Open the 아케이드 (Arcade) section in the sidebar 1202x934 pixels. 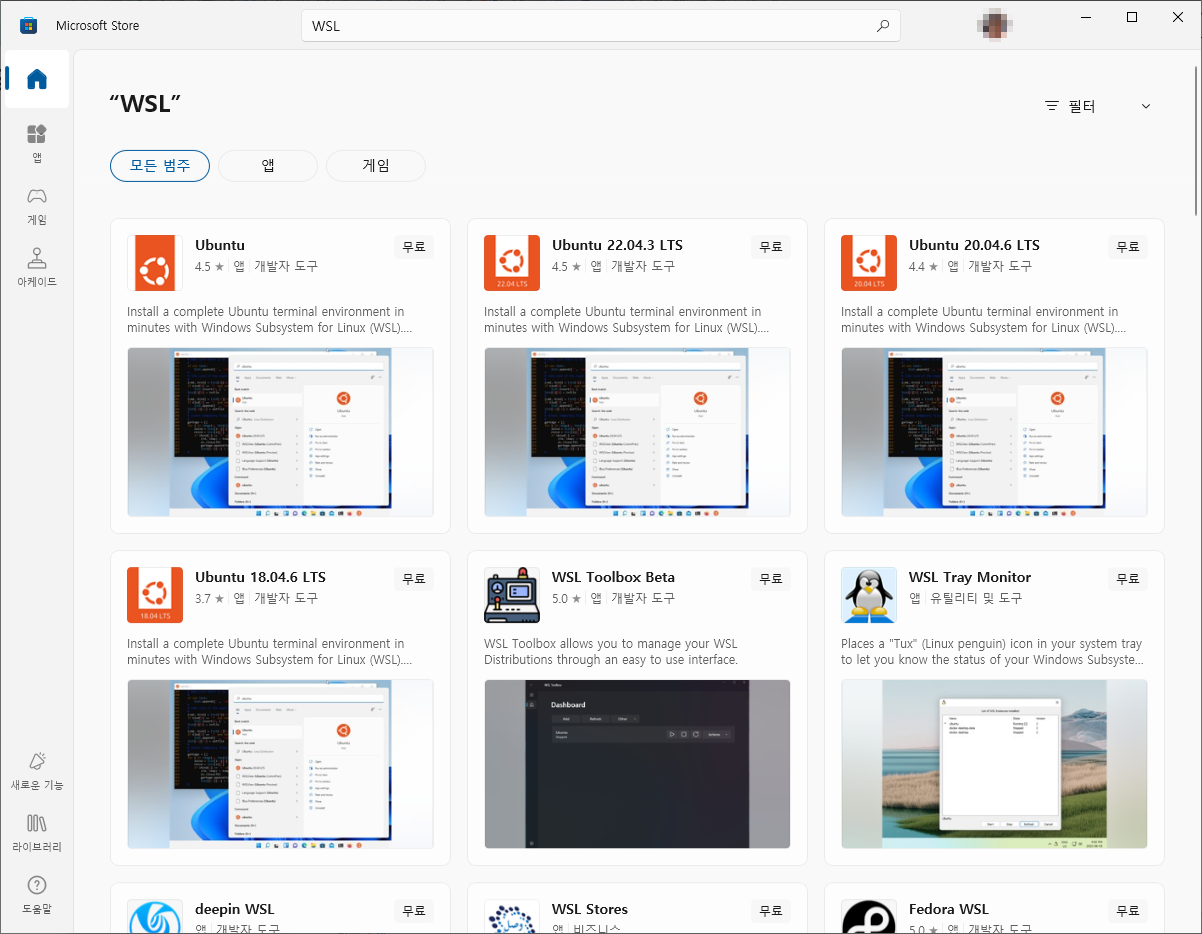(x=37, y=267)
